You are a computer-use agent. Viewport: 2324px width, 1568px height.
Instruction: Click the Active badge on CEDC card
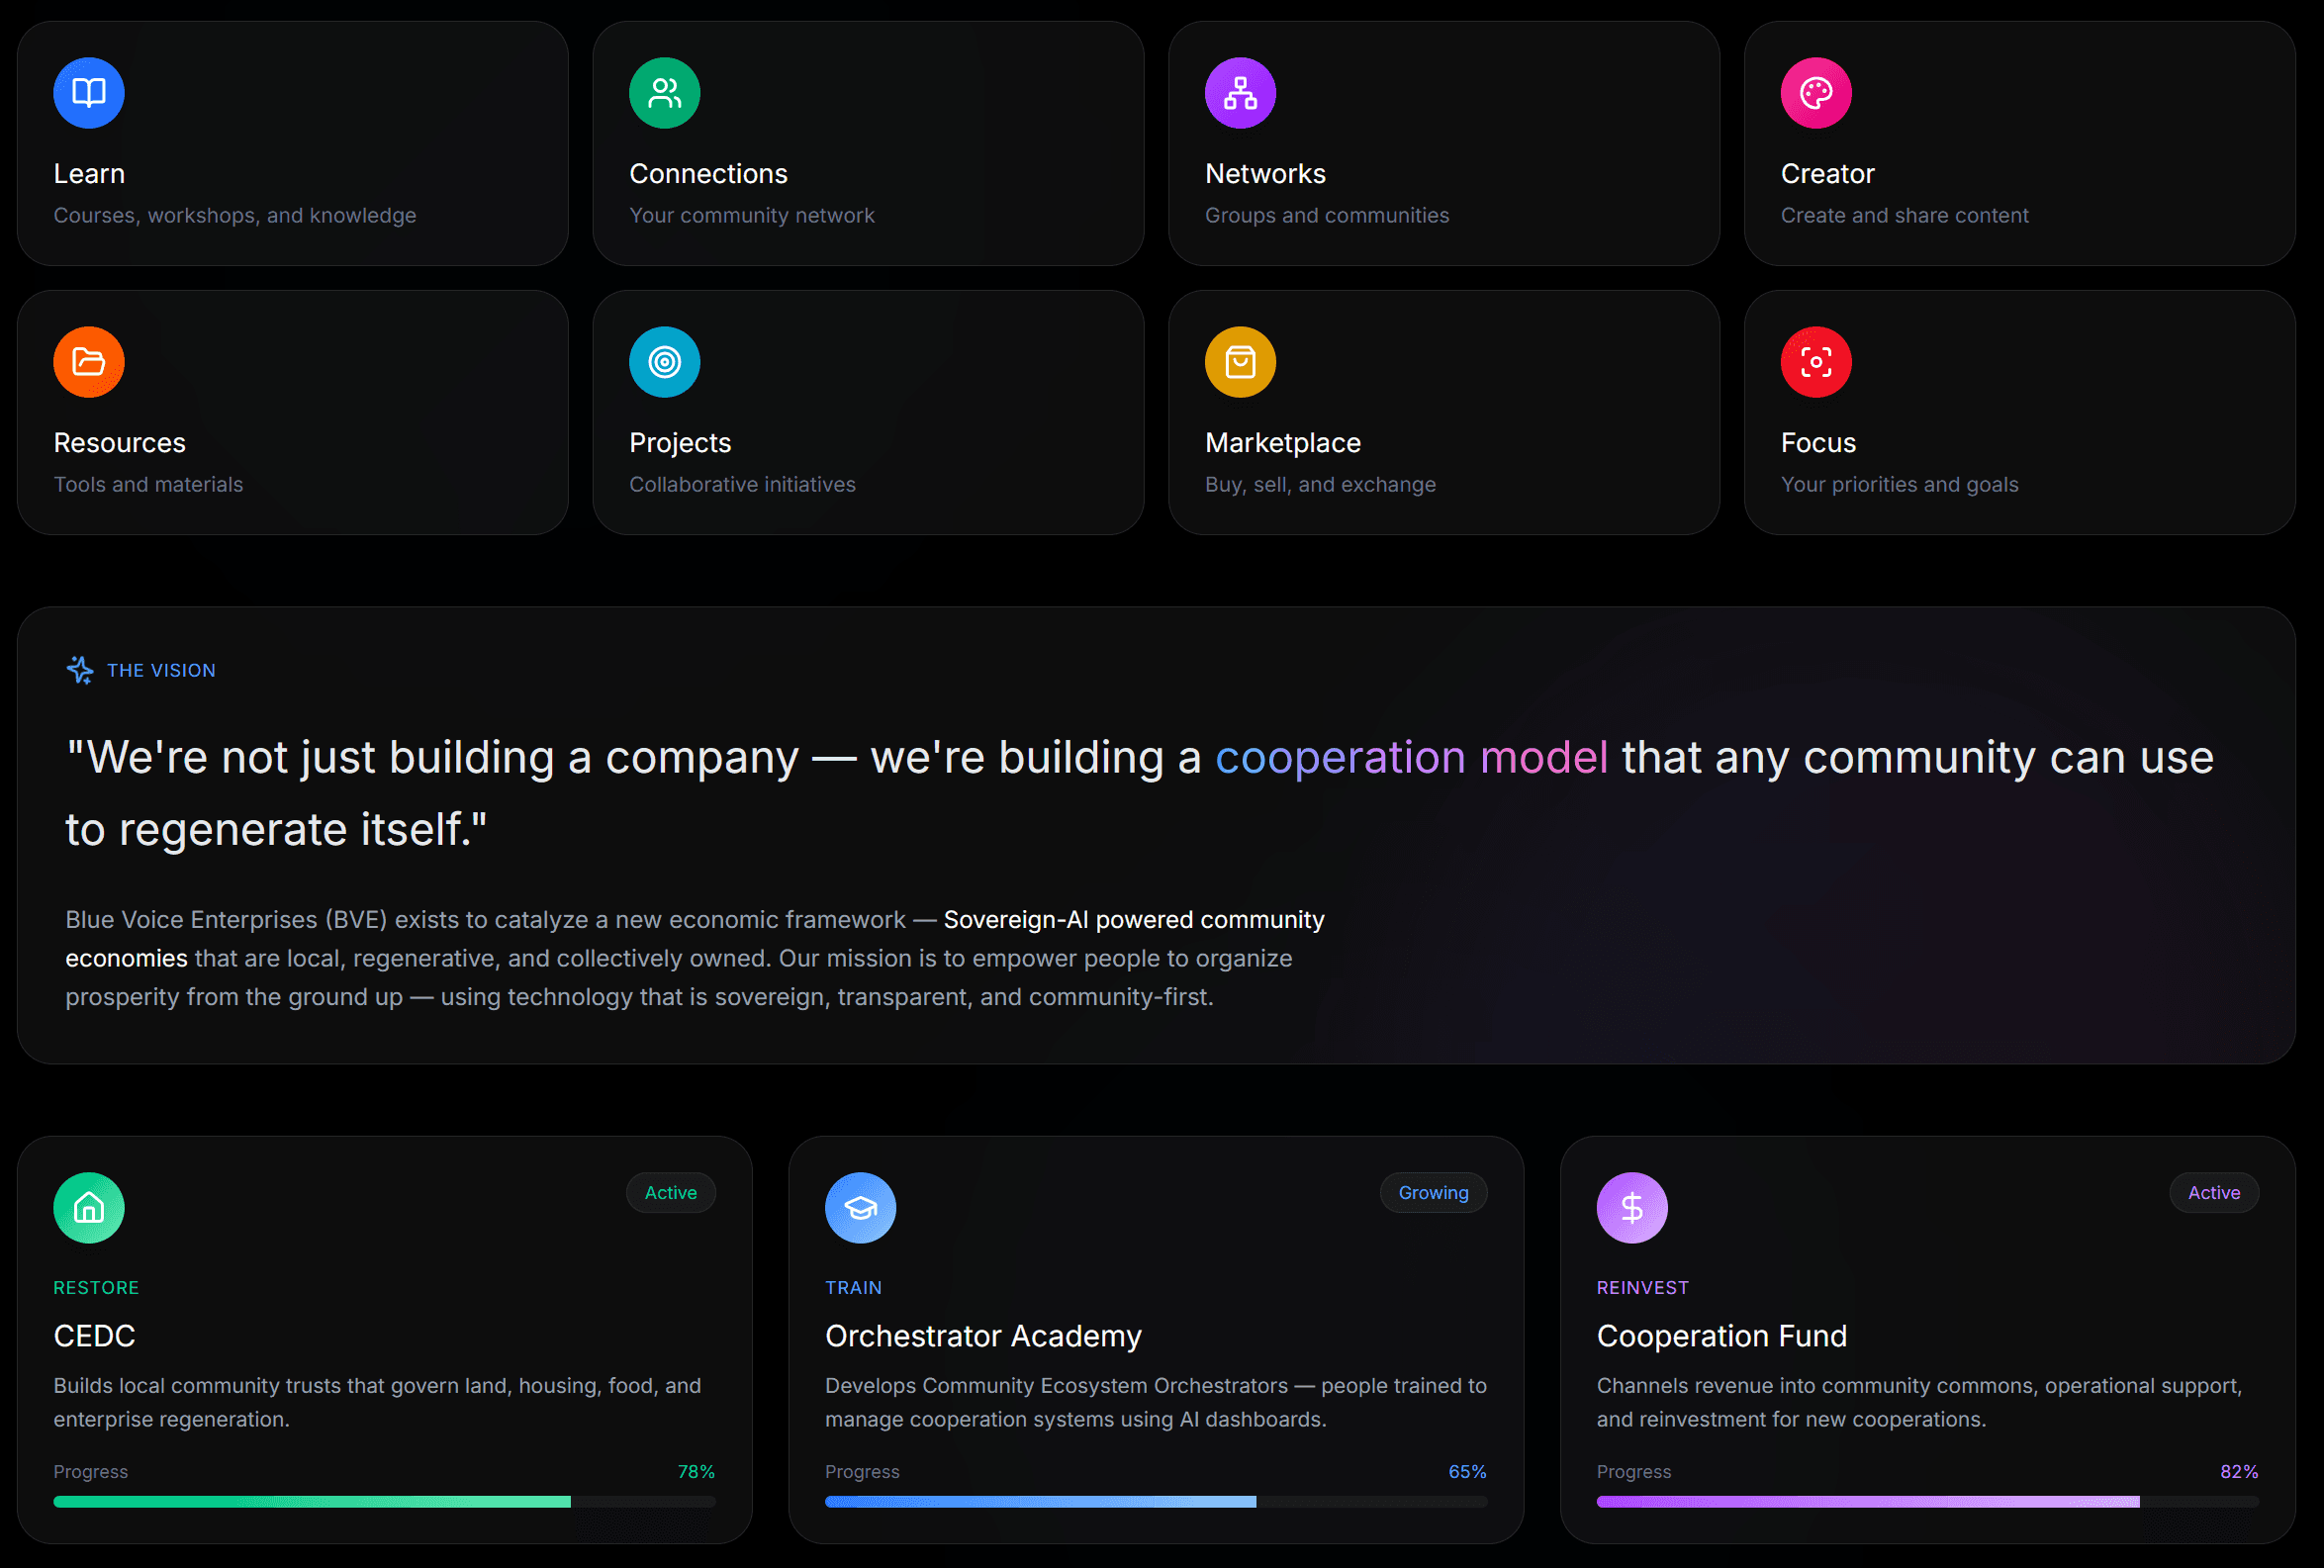click(670, 1193)
